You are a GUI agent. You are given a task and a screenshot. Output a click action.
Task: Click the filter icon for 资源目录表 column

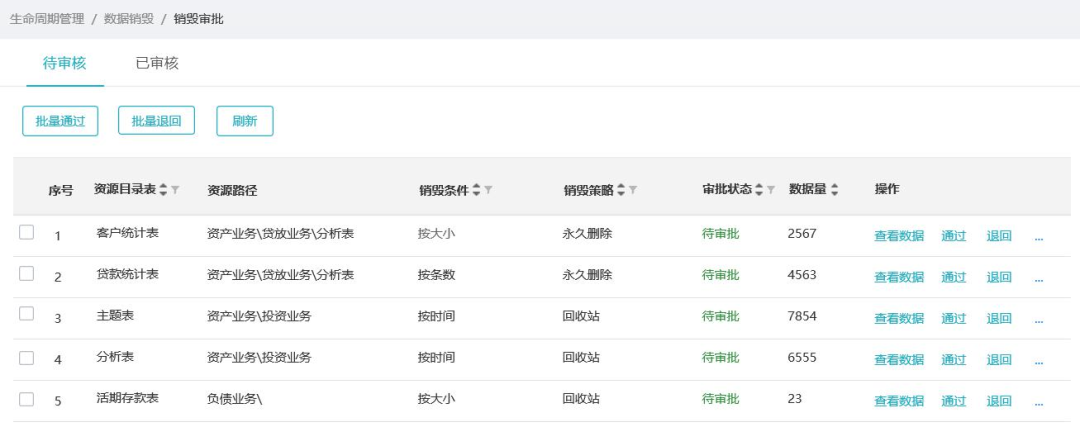click(x=176, y=190)
